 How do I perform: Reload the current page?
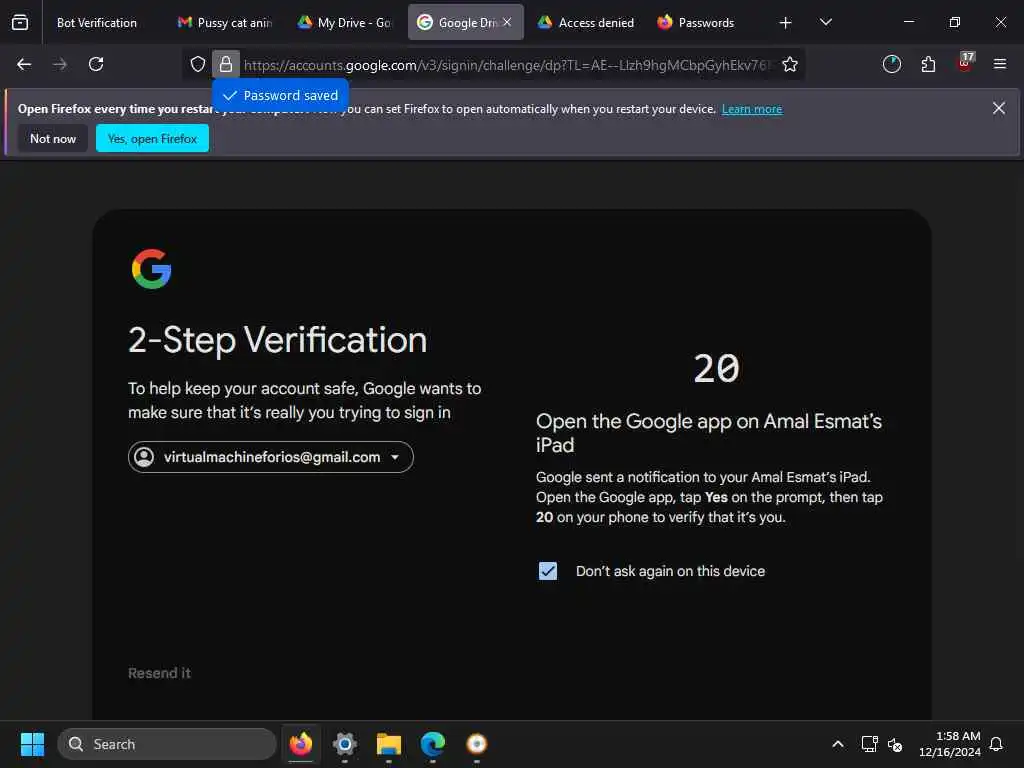point(96,64)
